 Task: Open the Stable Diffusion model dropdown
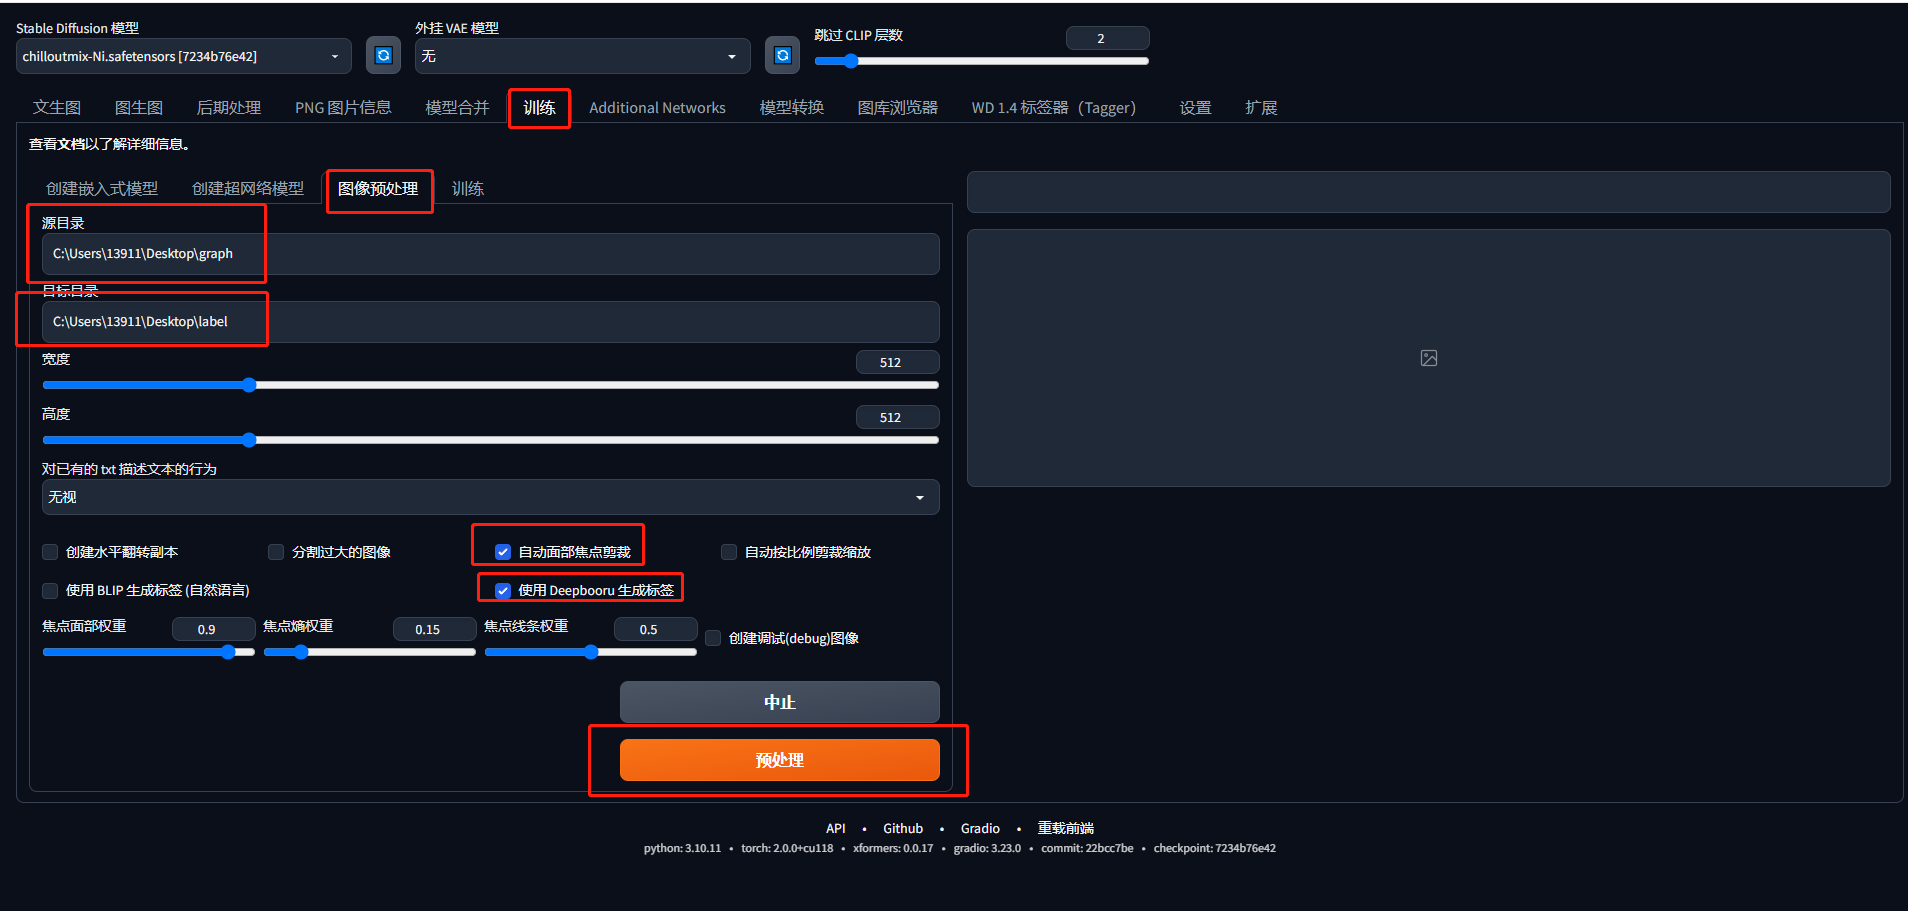point(184,56)
